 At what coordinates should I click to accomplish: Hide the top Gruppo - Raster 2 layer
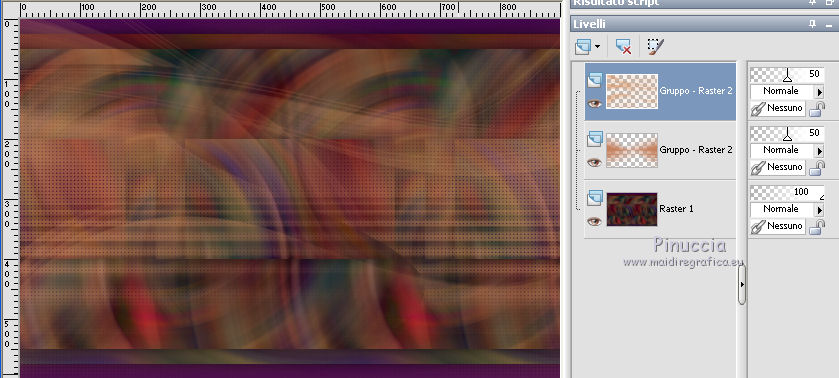pyautogui.click(x=594, y=103)
